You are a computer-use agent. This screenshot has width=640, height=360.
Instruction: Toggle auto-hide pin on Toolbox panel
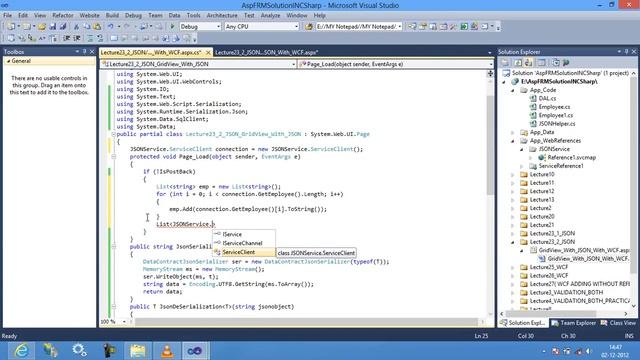point(84,52)
